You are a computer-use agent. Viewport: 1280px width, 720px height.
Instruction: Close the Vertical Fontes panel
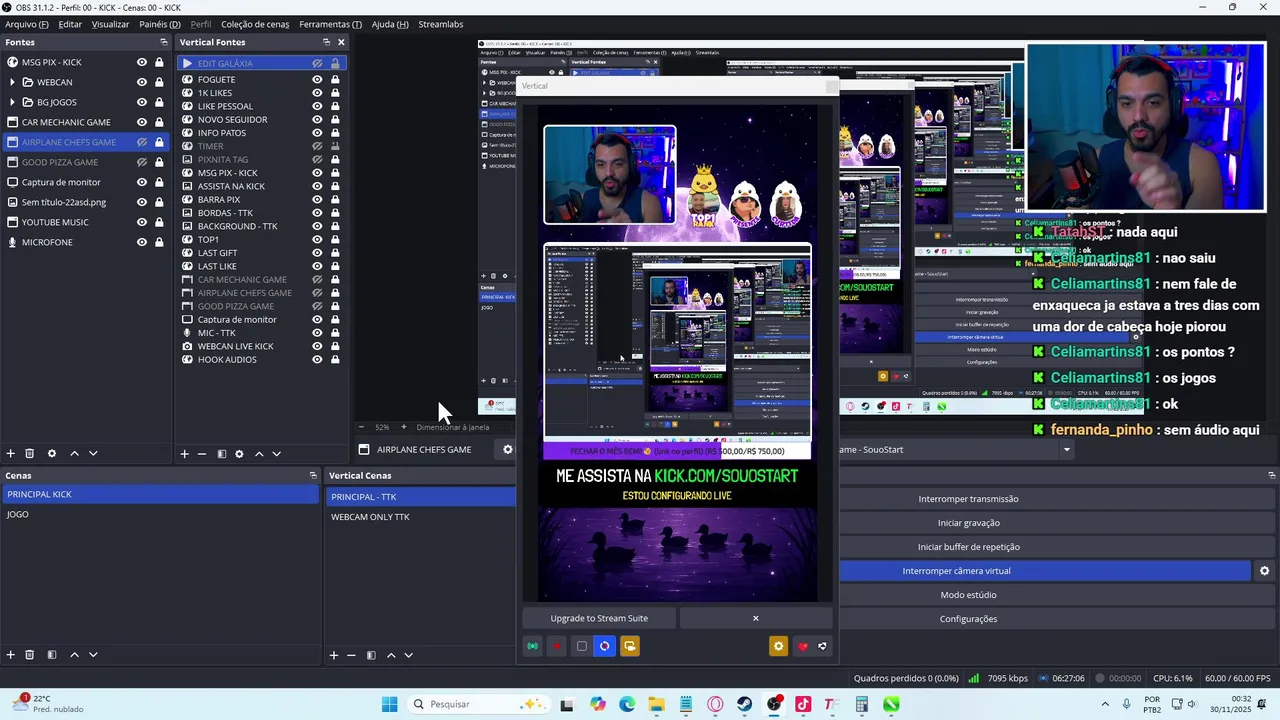(x=341, y=42)
